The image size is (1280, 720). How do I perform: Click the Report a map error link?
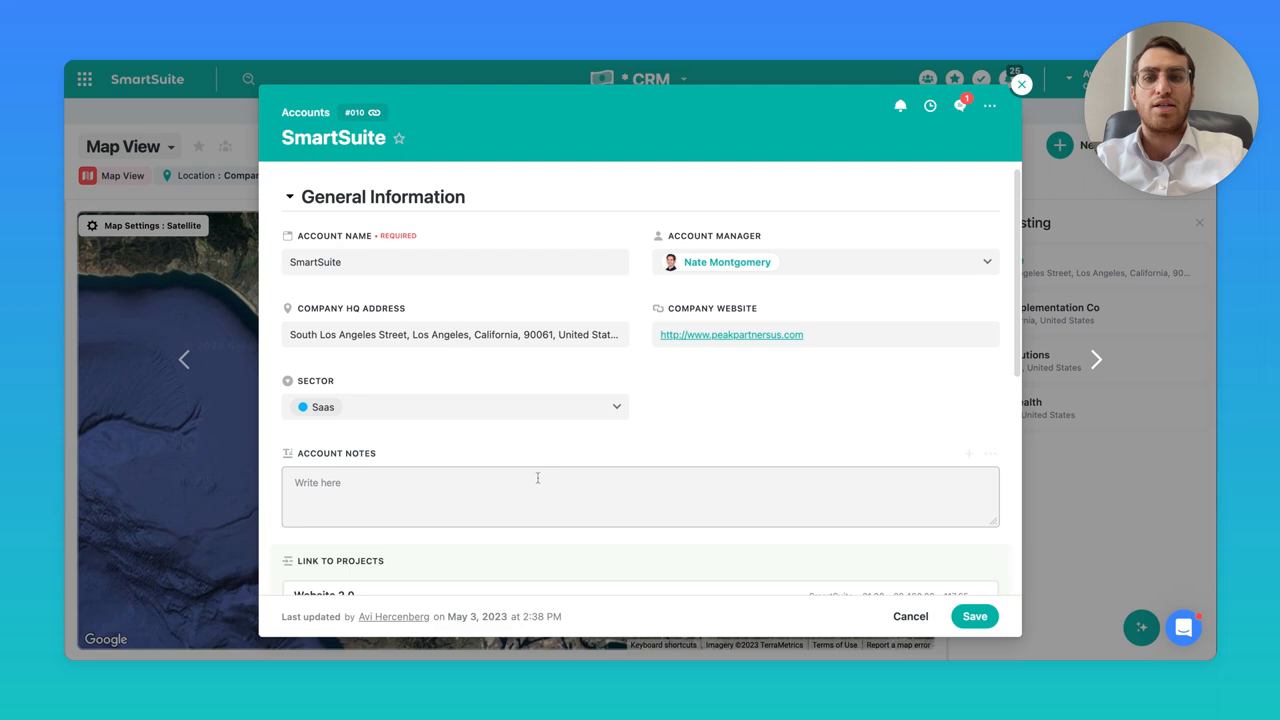[898, 645]
